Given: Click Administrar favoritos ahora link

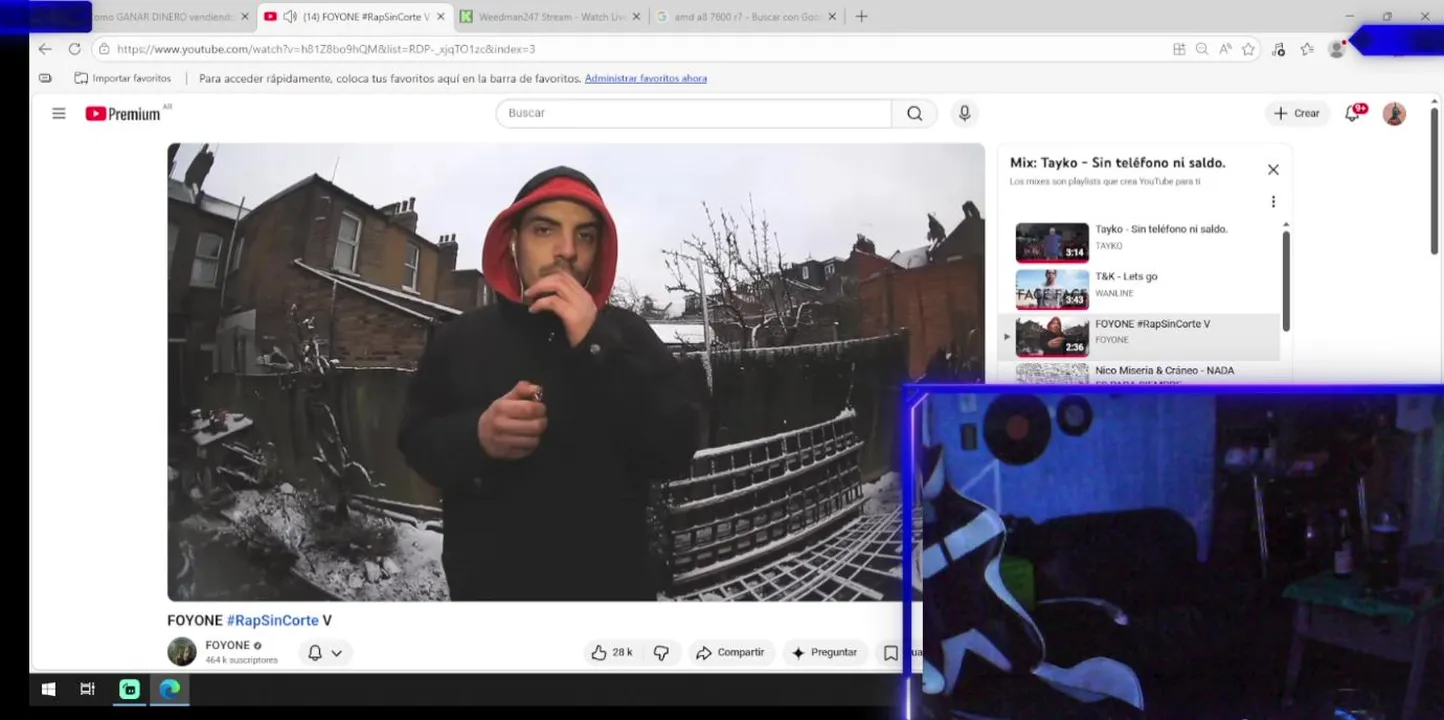Looking at the screenshot, I should pos(646,78).
